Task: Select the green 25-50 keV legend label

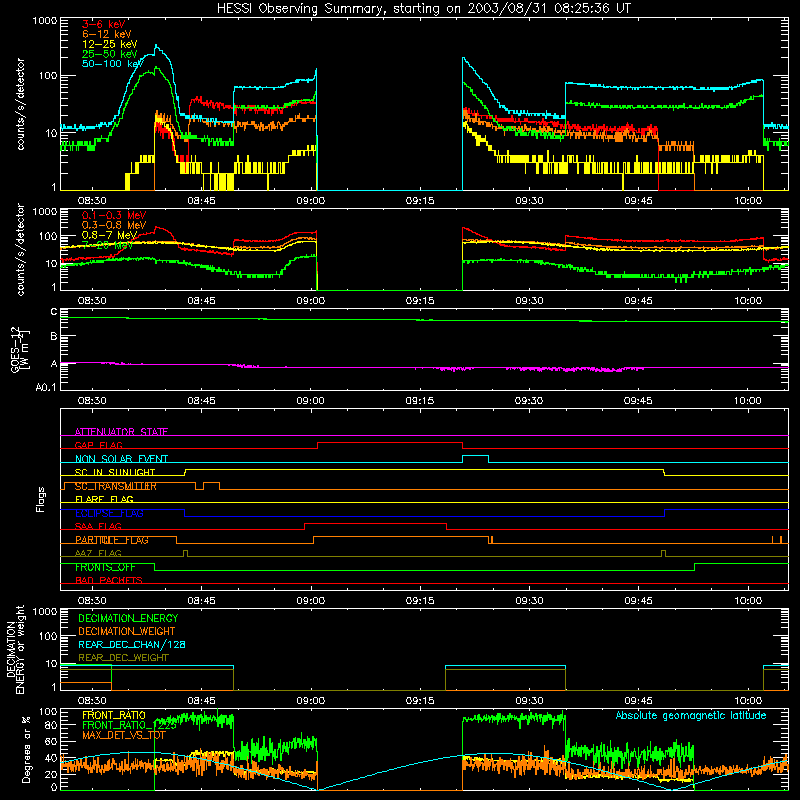Action: pos(110,54)
